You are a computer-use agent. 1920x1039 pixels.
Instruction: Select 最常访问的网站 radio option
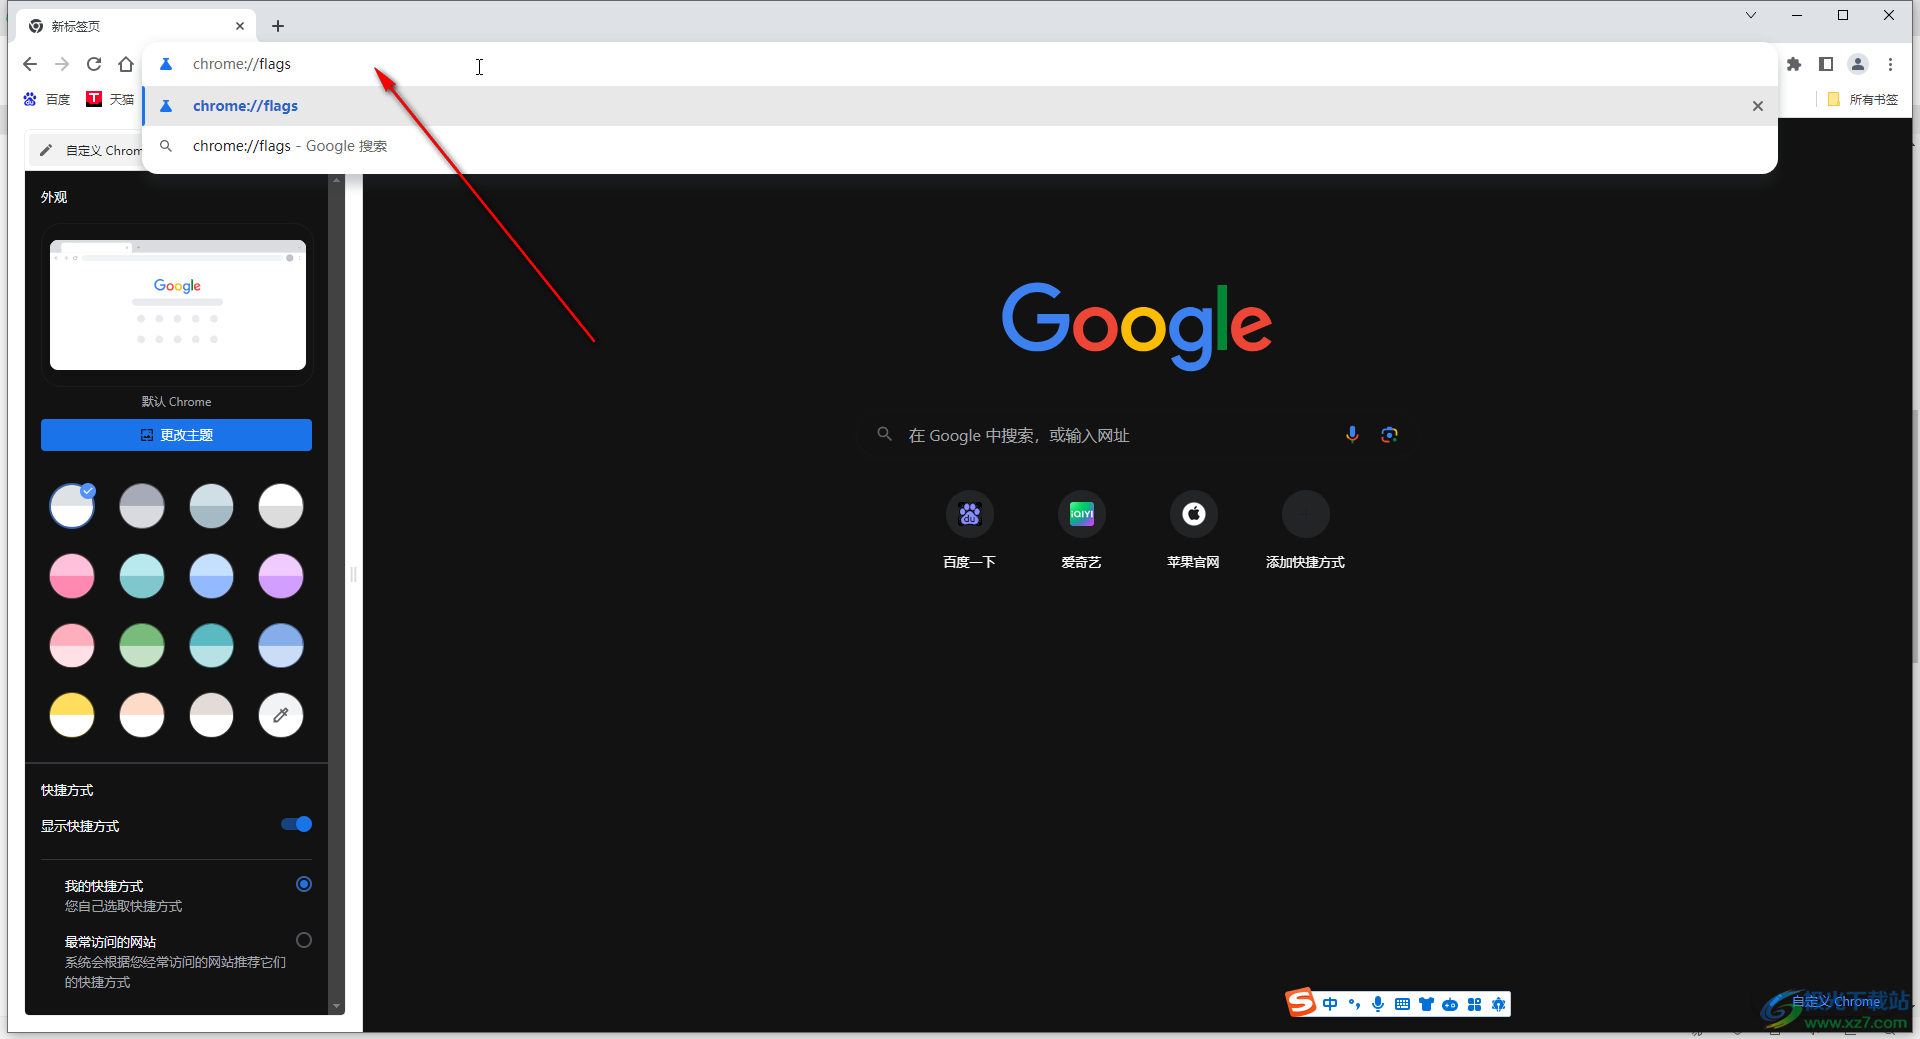pyautogui.click(x=304, y=940)
